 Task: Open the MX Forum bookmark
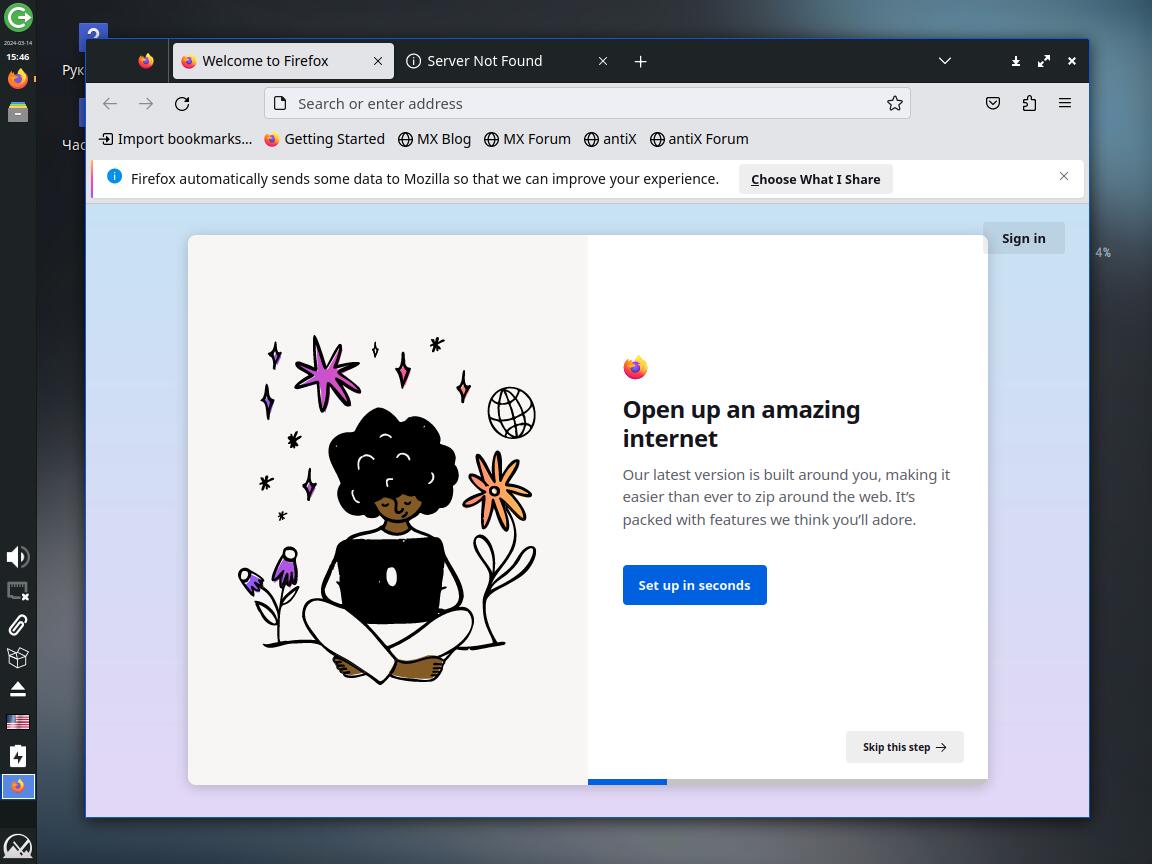point(528,139)
